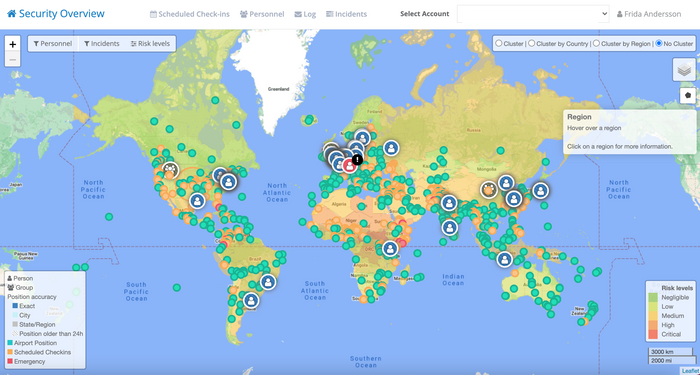Select Cluster by Country option
Image resolution: width=700 pixels, height=375 pixels.
532,44
